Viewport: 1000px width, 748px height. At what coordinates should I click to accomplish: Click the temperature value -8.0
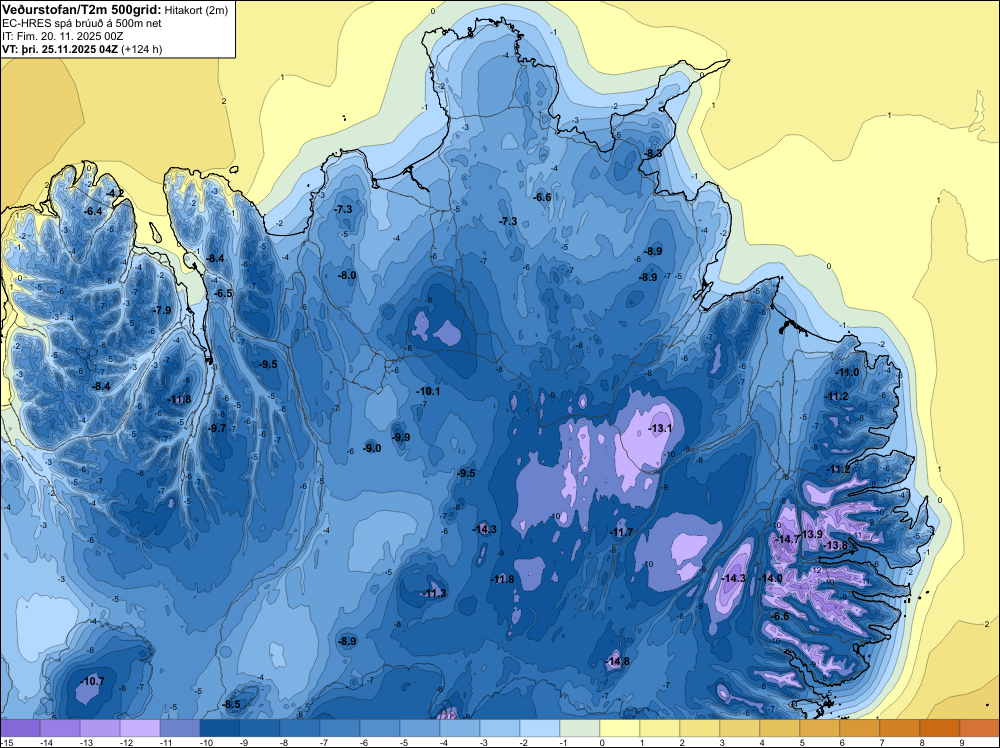click(x=347, y=275)
